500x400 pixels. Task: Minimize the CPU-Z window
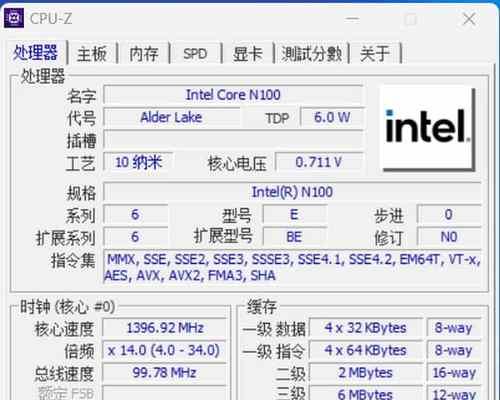coord(352,19)
